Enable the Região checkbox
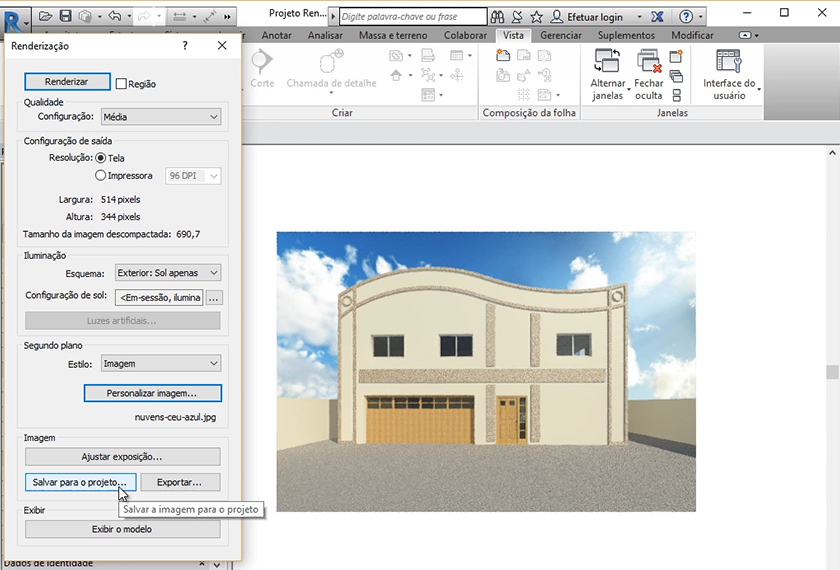The image size is (840, 570). [121, 84]
